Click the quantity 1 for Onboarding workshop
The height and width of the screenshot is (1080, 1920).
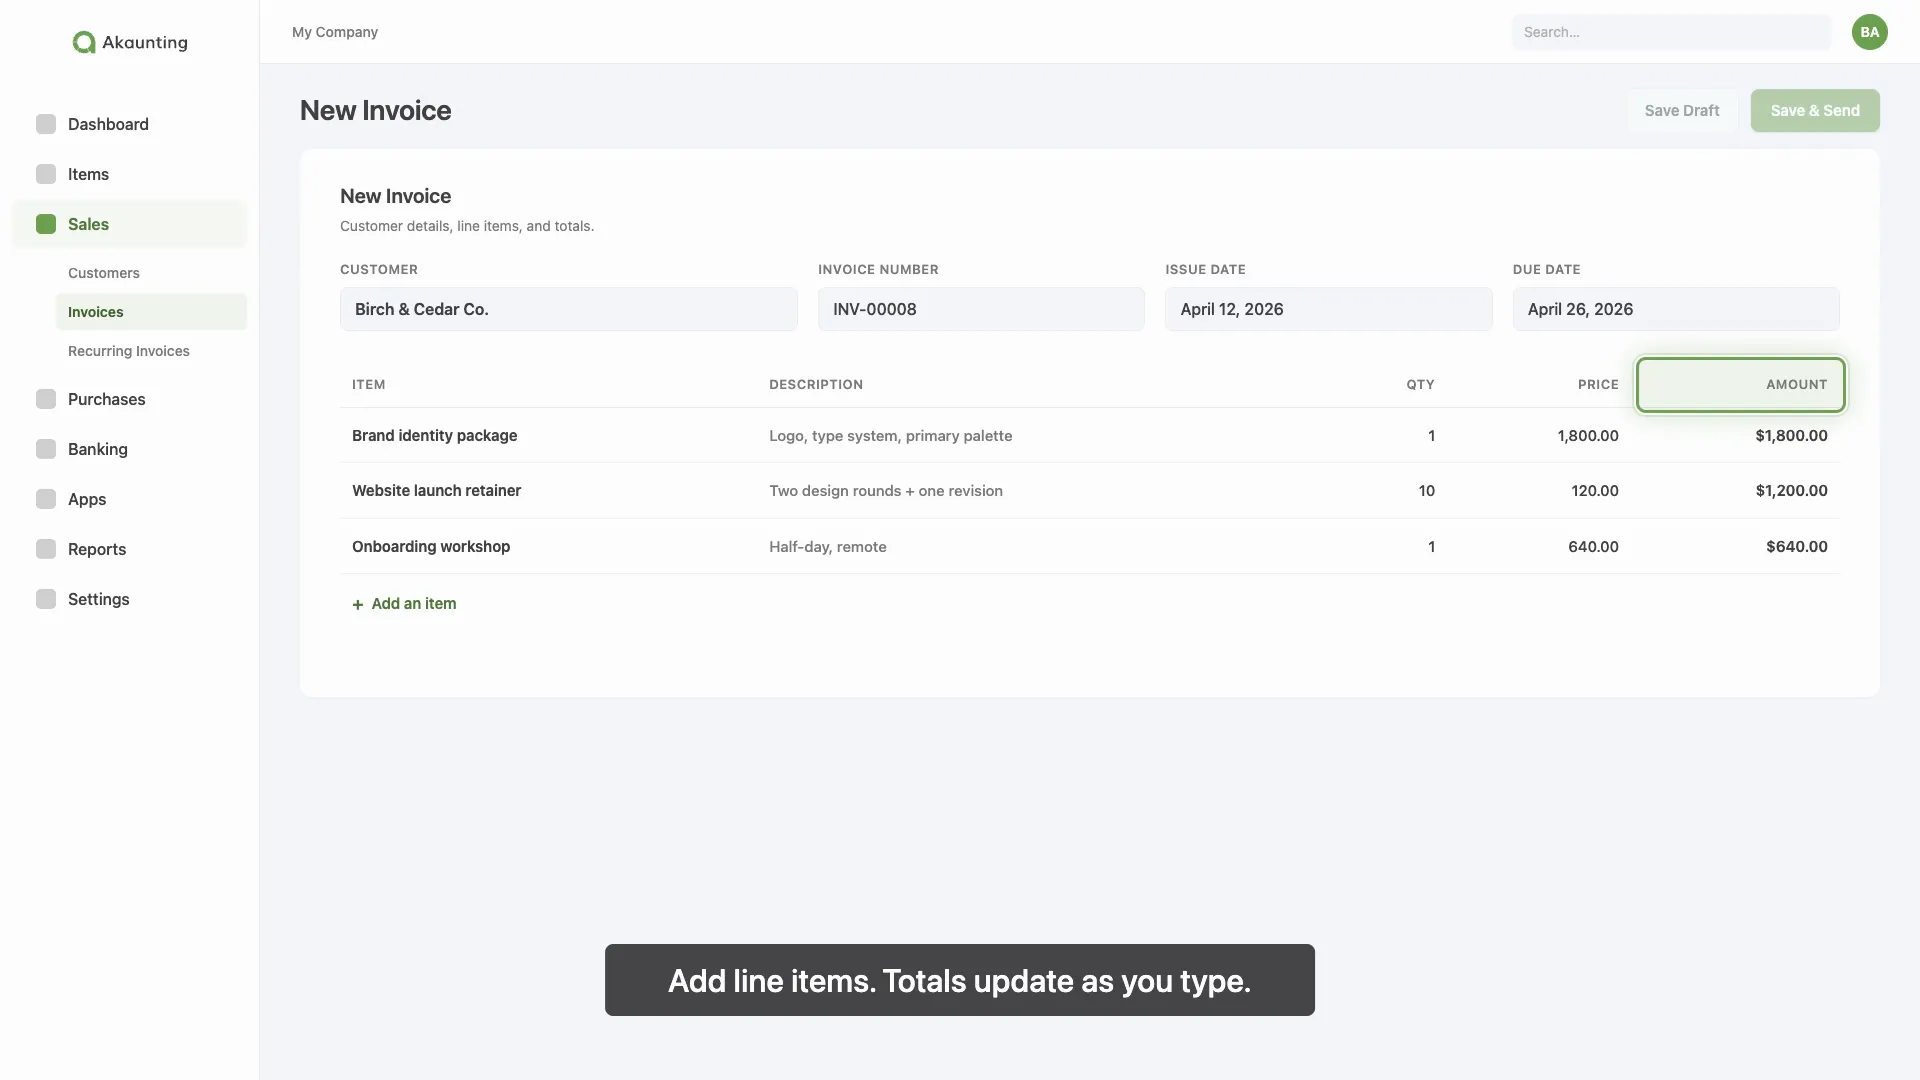click(1432, 546)
